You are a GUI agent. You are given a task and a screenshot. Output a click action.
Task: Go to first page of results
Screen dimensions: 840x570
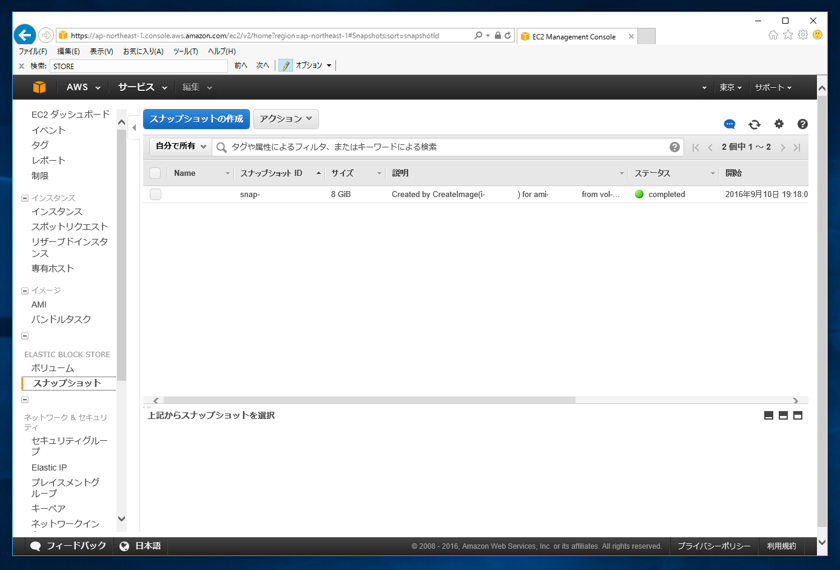[x=695, y=147]
